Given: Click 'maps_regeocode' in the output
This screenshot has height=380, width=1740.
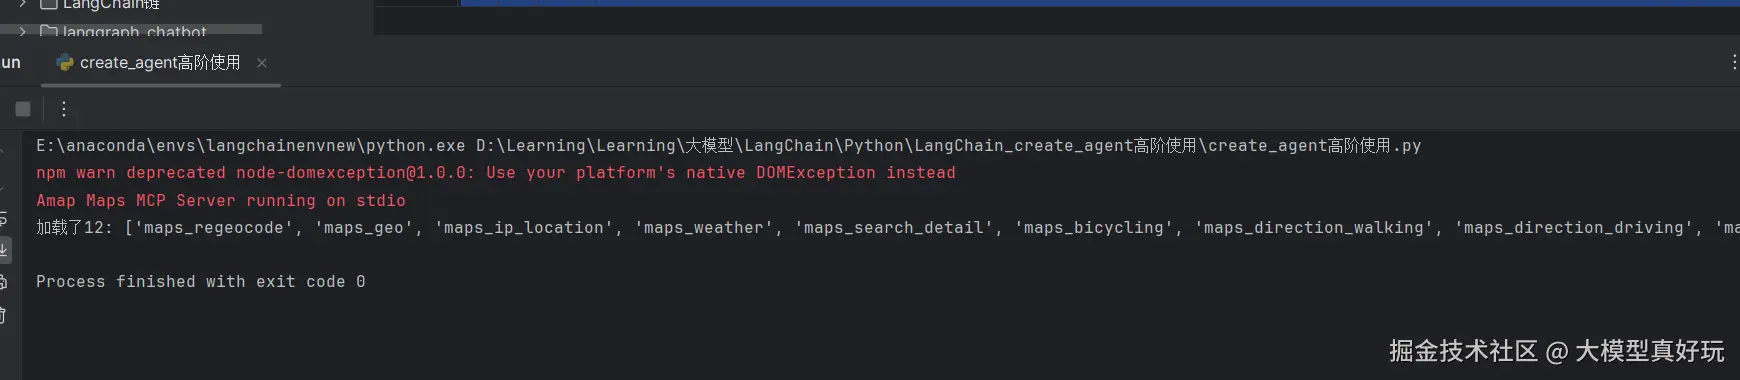Looking at the screenshot, I should click(x=215, y=228).
